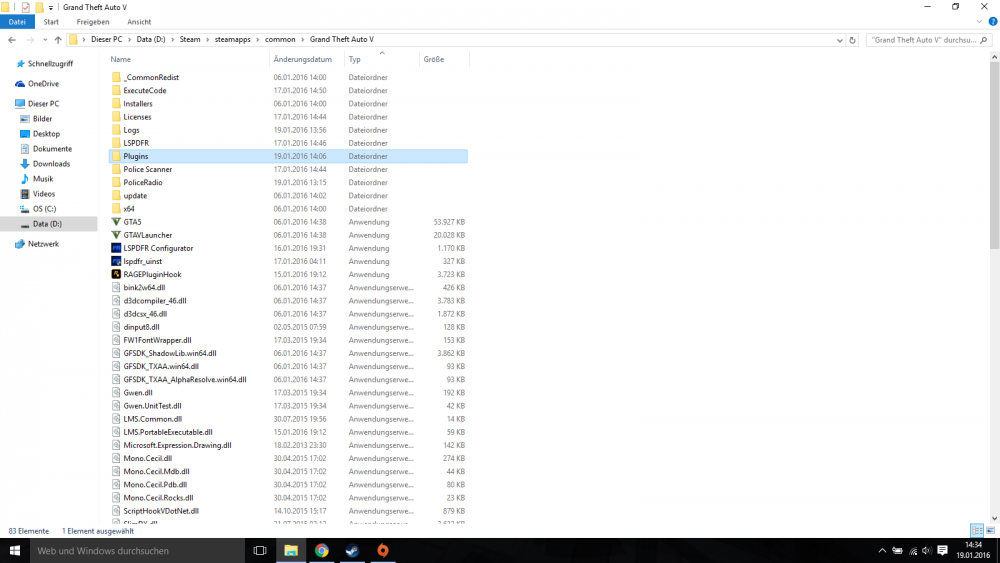Open quick access toolbar customize dropdown
Viewport: 1000px width, 563px height.
[51, 8]
